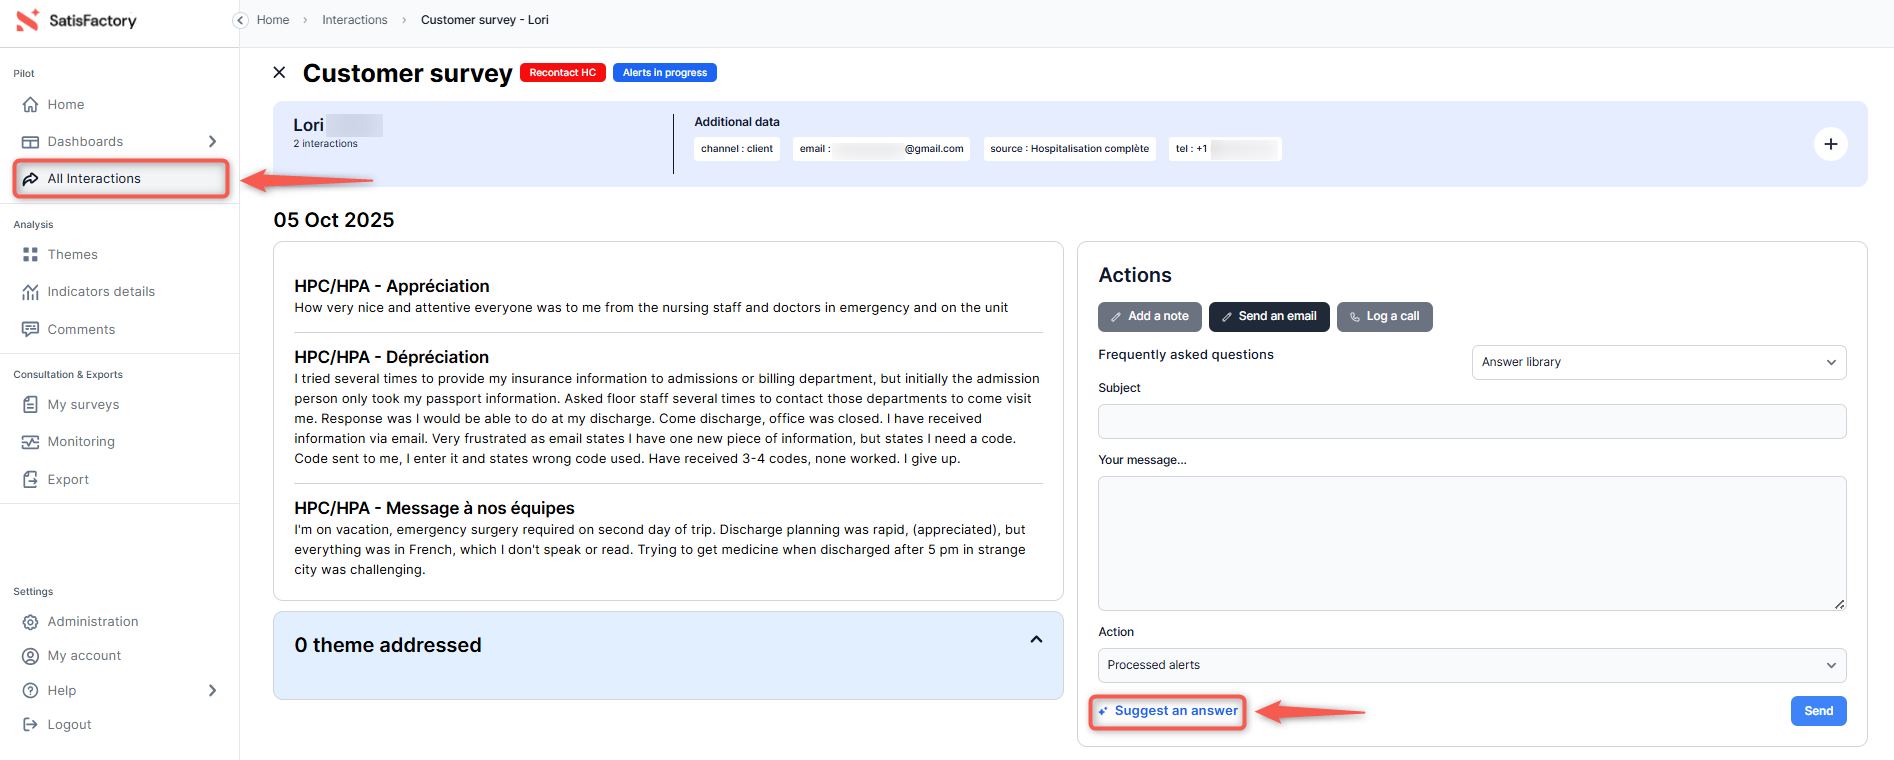Expand the Dashboards submenu arrow
Screen dimensions: 1894x760
(x=212, y=142)
